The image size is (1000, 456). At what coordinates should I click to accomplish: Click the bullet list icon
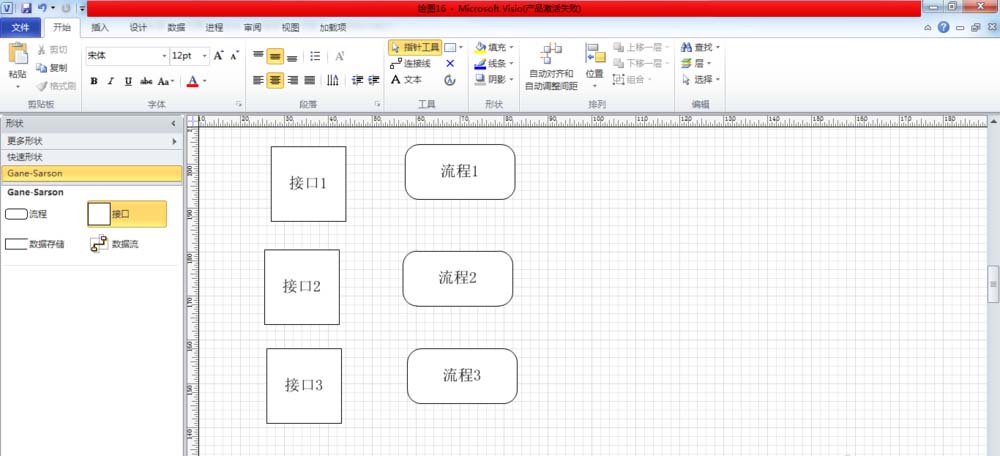(315, 56)
